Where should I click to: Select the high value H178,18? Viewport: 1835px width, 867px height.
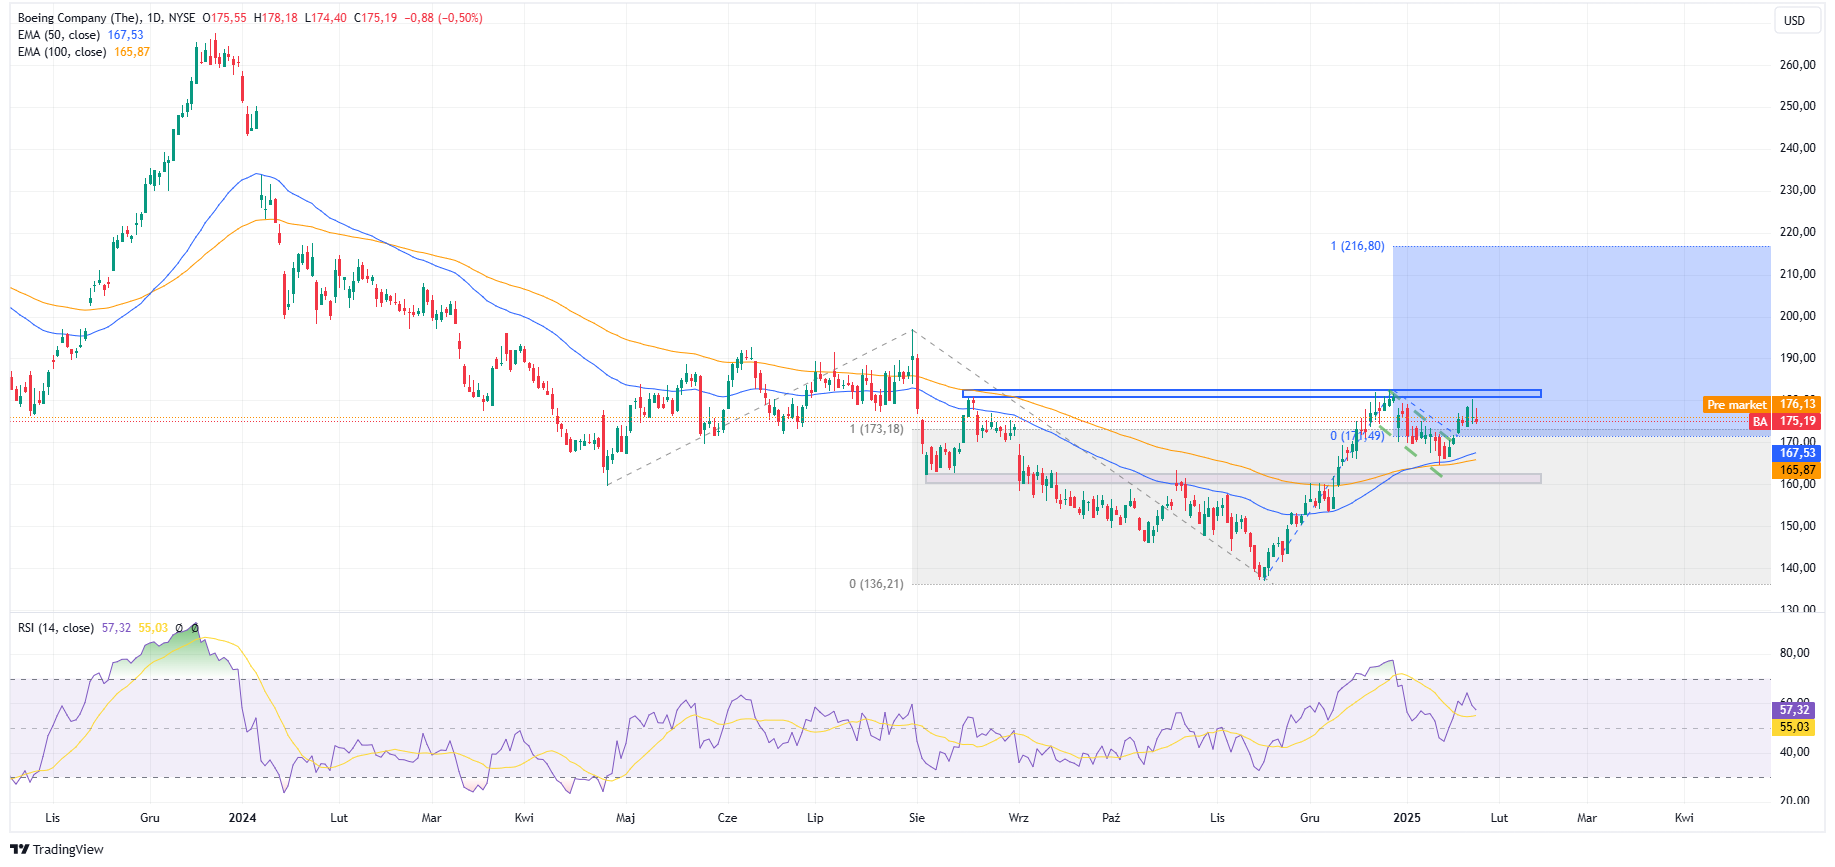276,18
